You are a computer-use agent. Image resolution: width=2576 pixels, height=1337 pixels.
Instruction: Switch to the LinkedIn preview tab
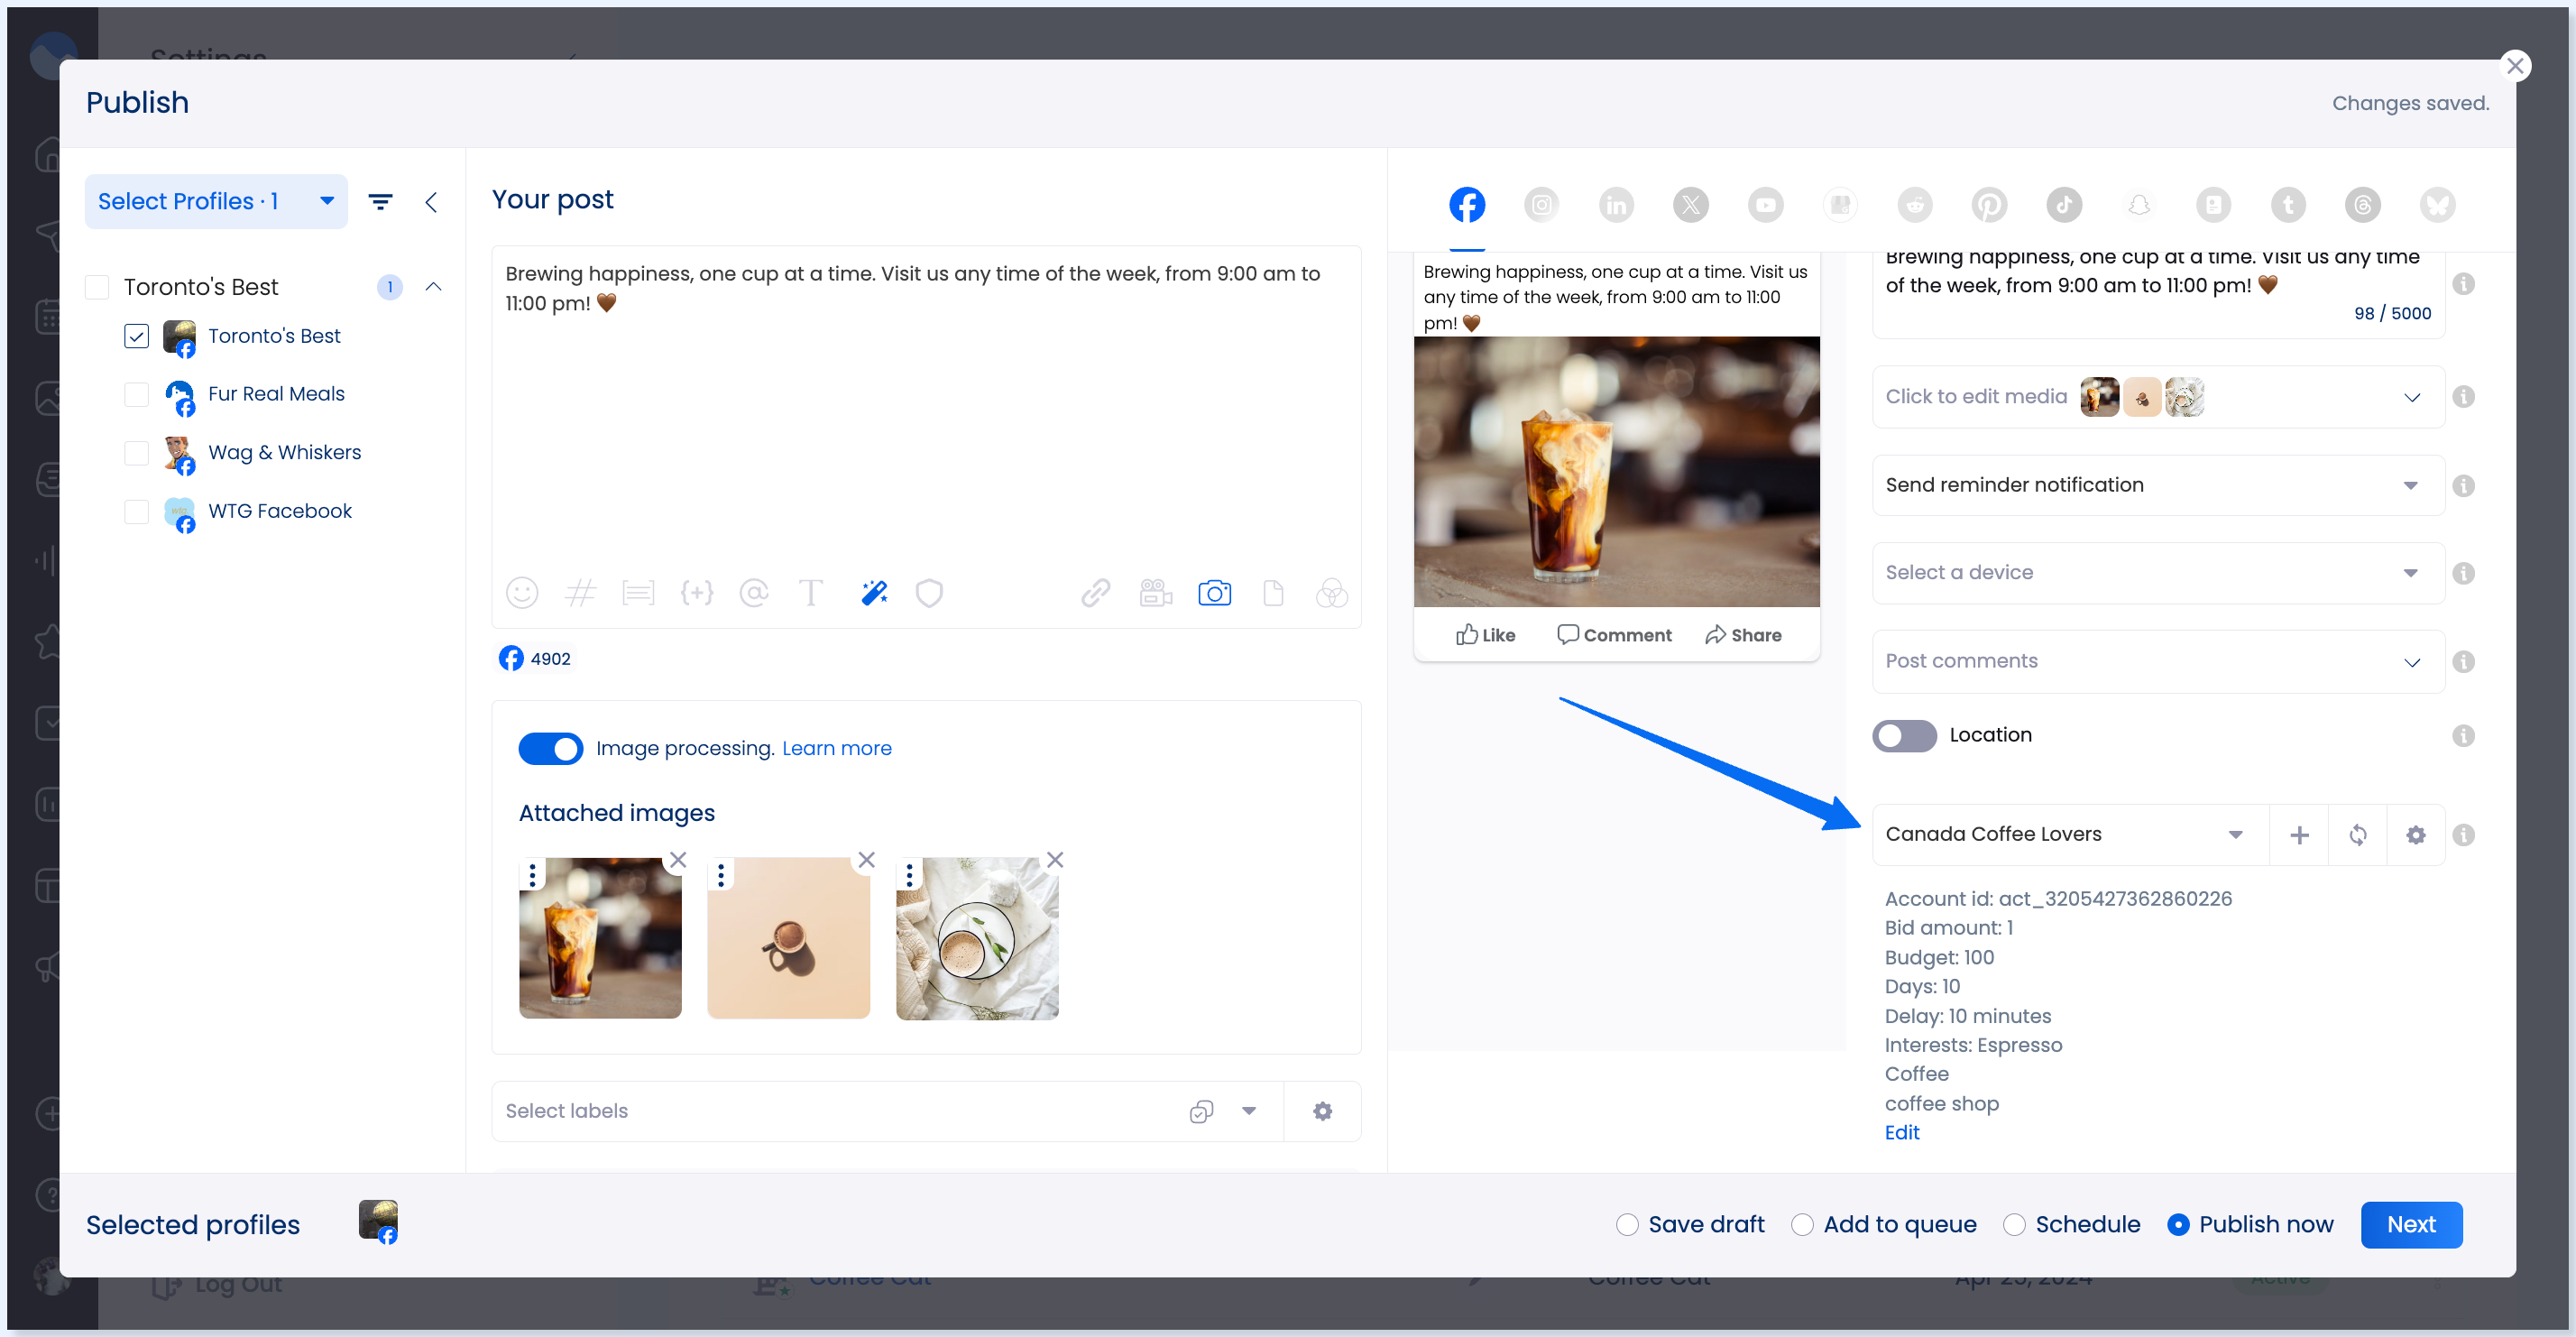click(x=1616, y=205)
